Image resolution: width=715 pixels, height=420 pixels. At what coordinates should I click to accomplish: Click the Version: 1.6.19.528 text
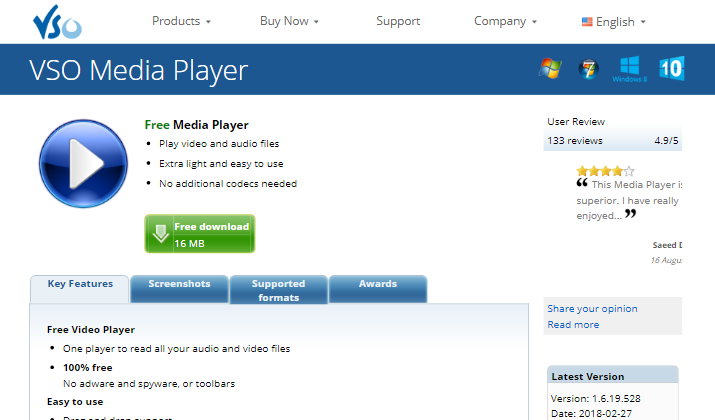(x=596, y=399)
